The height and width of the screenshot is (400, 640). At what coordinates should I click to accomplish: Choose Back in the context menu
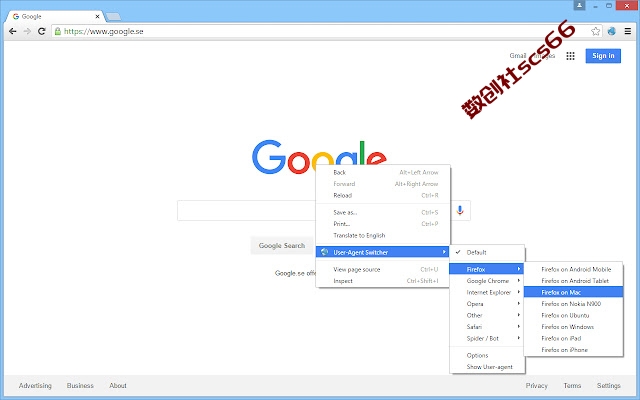(x=383, y=173)
